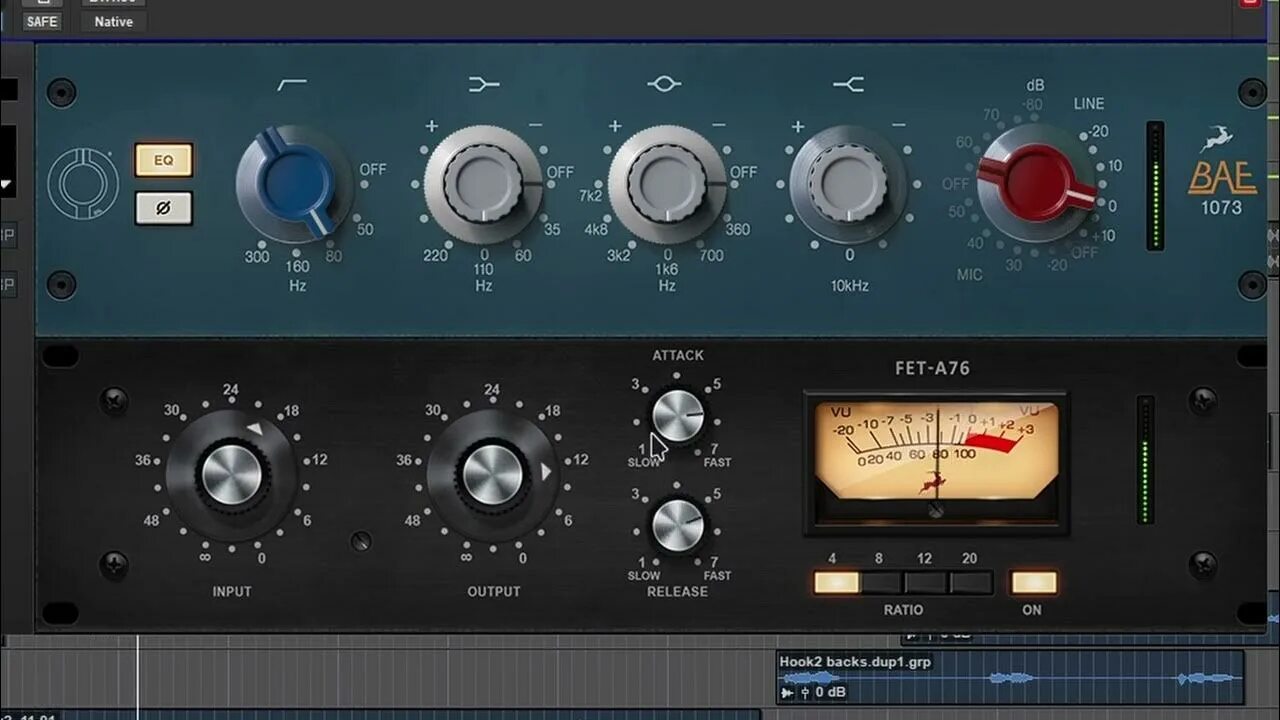This screenshot has width=1280, height=720.
Task: Click the FAST label beside ATTACK knob
Action: click(x=717, y=462)
